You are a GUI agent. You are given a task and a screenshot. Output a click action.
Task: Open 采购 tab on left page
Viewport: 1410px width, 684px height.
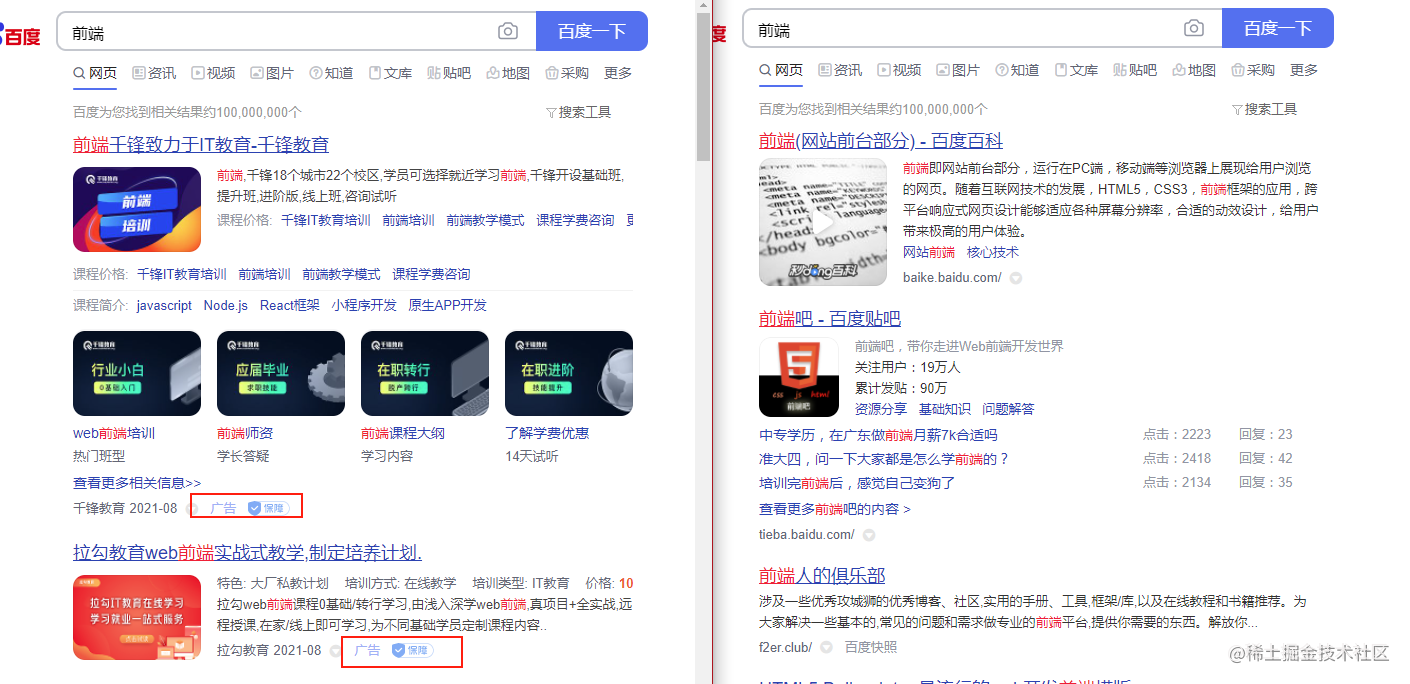pyautogui.click(x=567, y=73)
